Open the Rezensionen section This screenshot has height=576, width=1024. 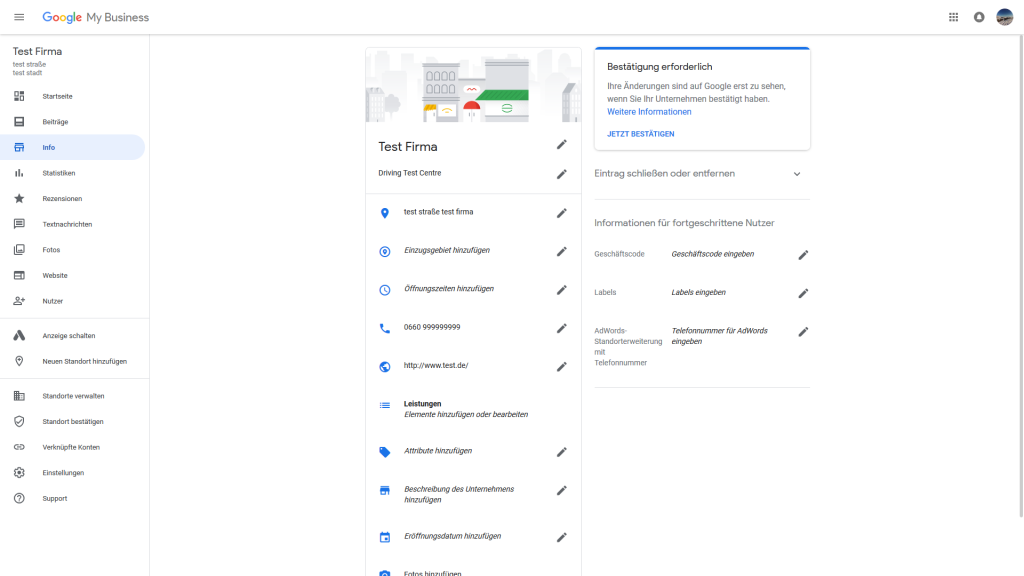[x=60, y=198]
